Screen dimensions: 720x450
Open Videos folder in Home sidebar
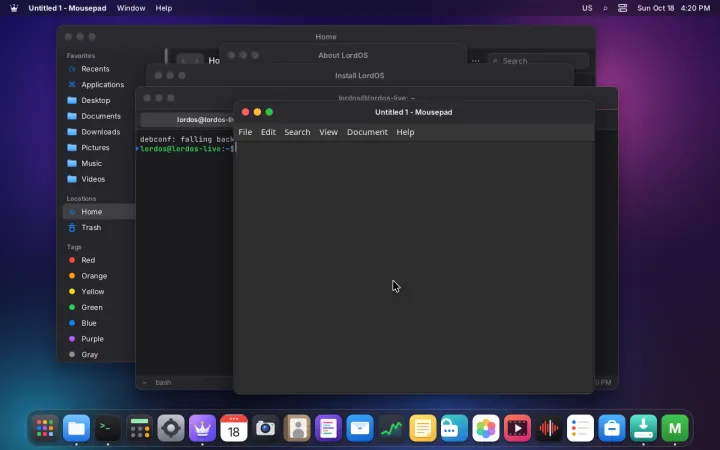pyautogui.click(x=93, y=179)
